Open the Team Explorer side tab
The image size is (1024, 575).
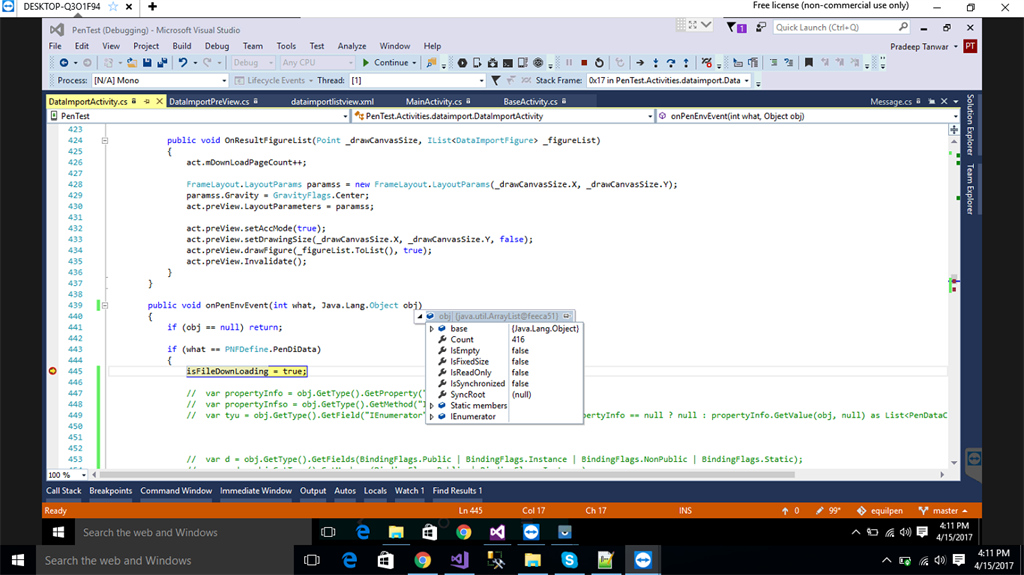pyautogui.click(x=970, y=189)
